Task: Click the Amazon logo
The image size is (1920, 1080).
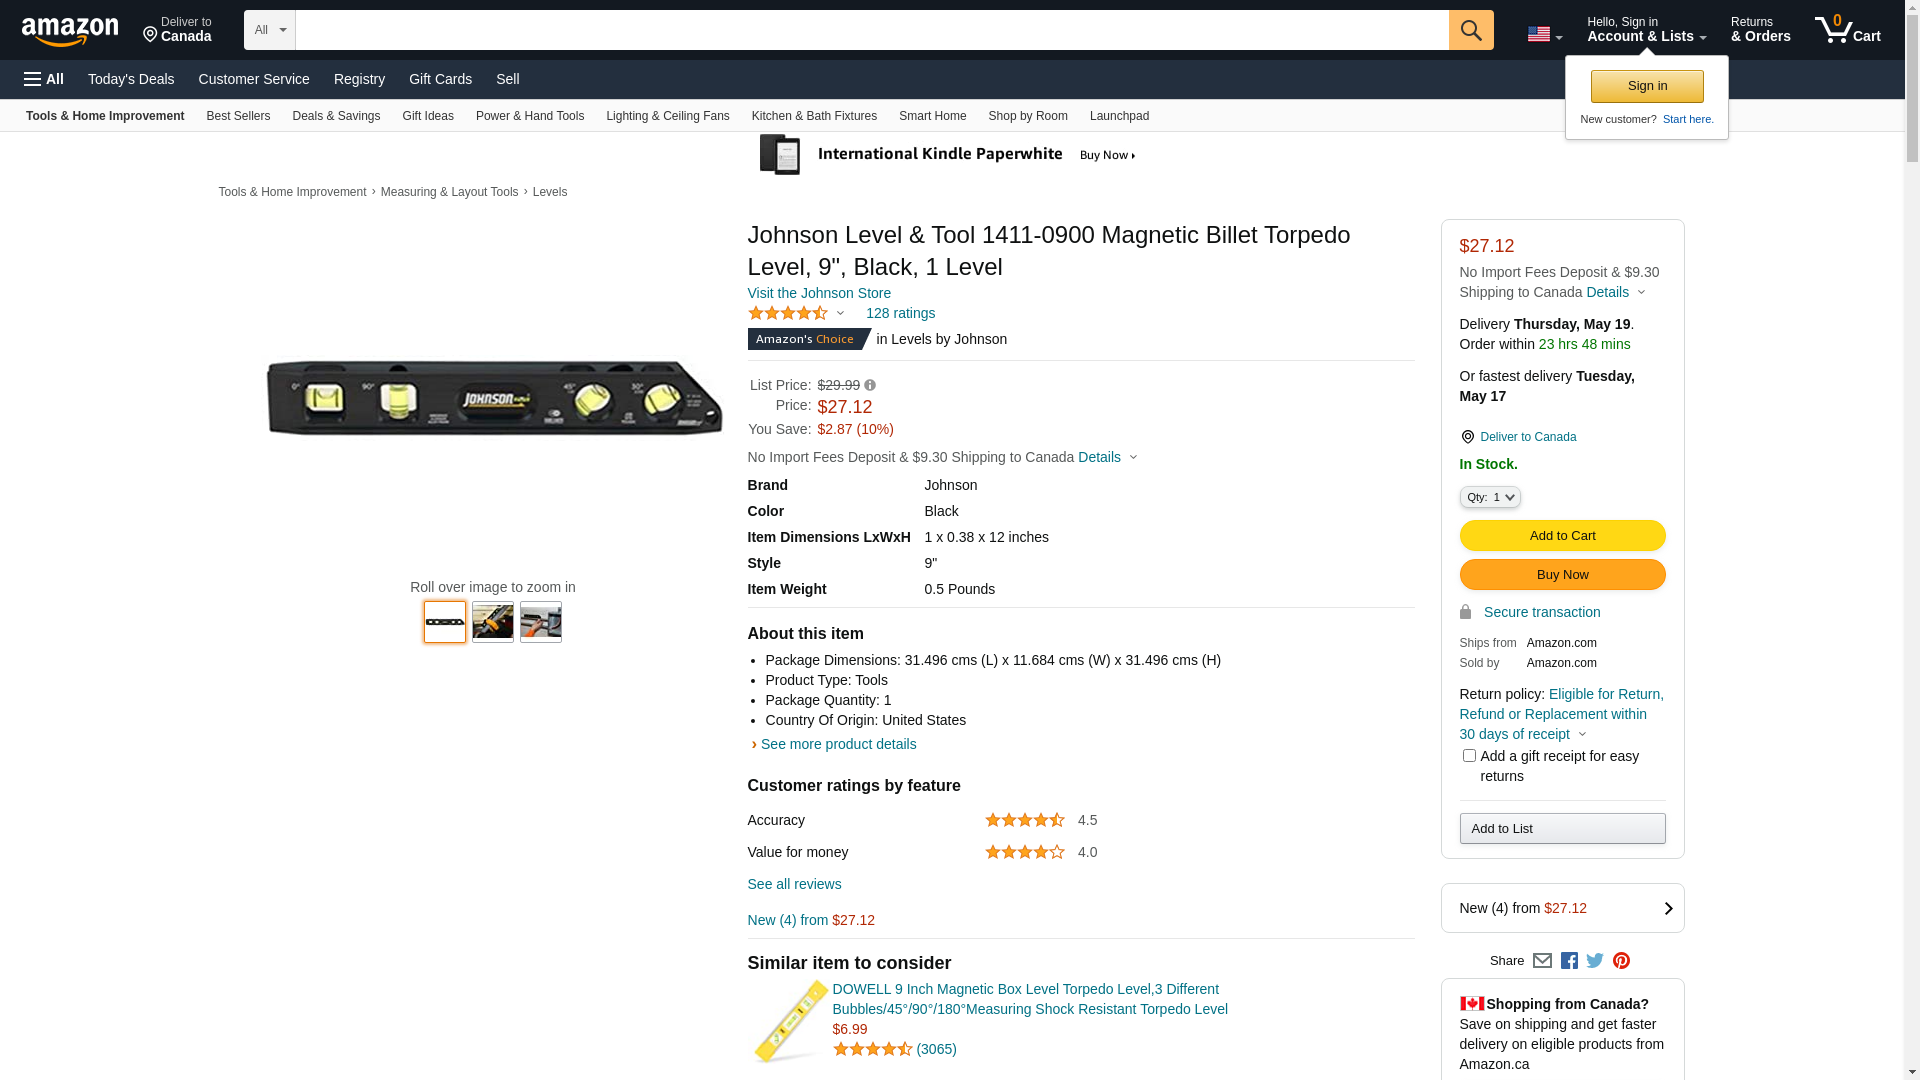Action: (x=70, y=31)
